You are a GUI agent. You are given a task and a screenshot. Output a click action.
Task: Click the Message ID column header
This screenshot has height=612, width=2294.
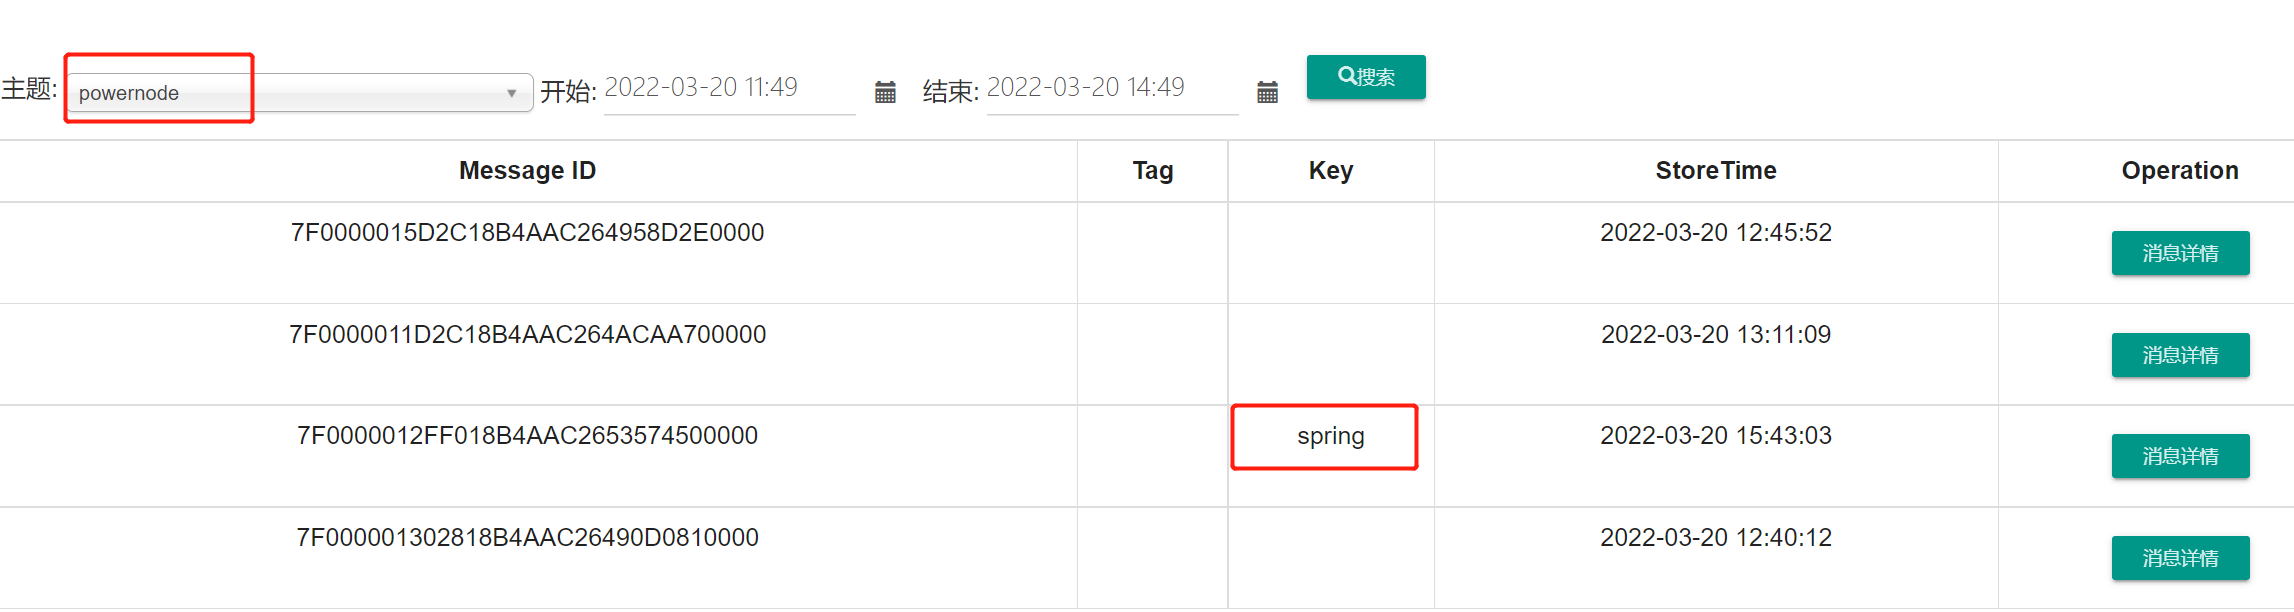click(527, 171)
